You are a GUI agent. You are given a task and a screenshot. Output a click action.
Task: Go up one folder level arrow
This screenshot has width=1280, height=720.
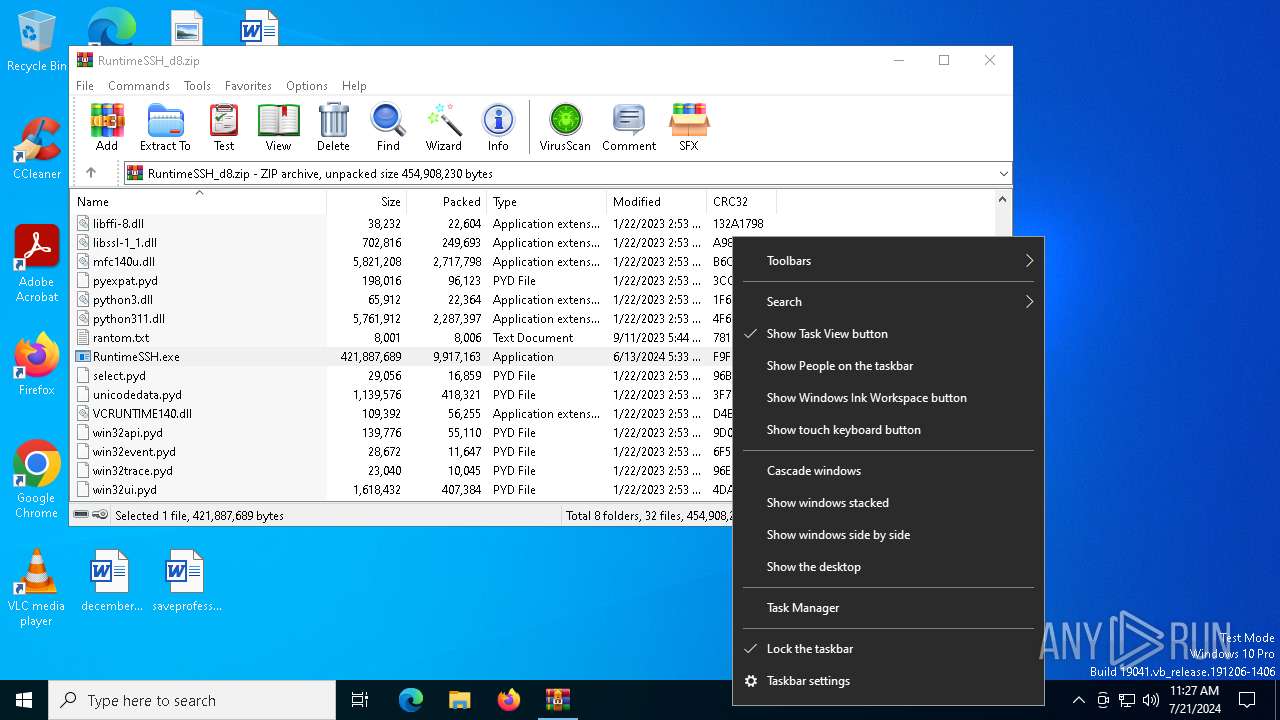(91, 173)
